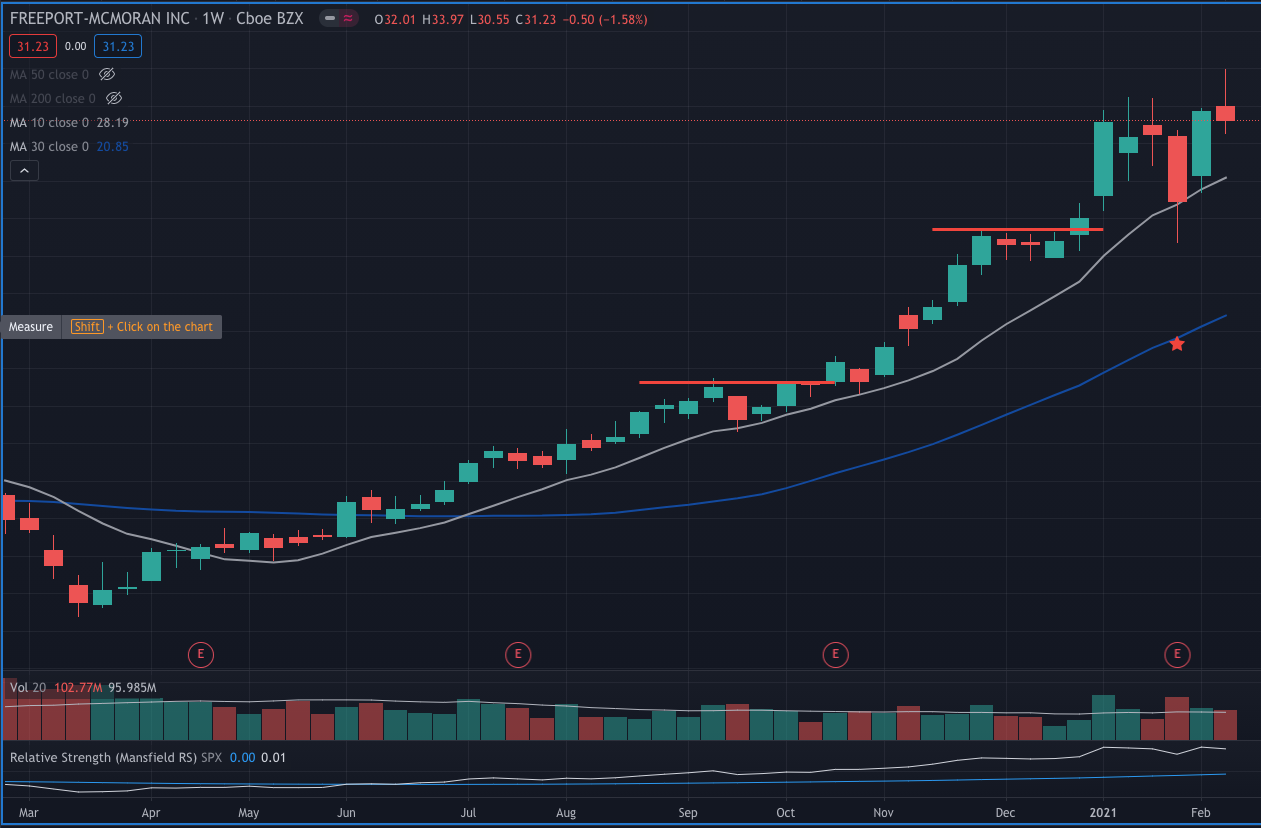Collapse the indicator legend with the chevron button
Screen dimensions: 1261x828
point(25,171)
